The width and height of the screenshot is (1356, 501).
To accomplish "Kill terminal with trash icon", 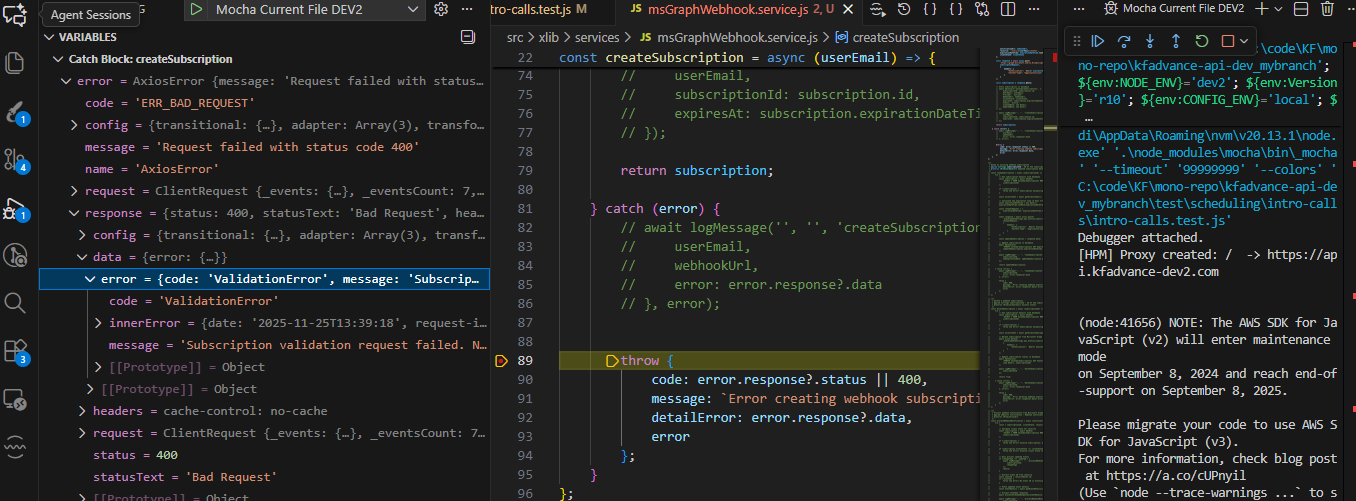I will click(x=1327, y=9).
